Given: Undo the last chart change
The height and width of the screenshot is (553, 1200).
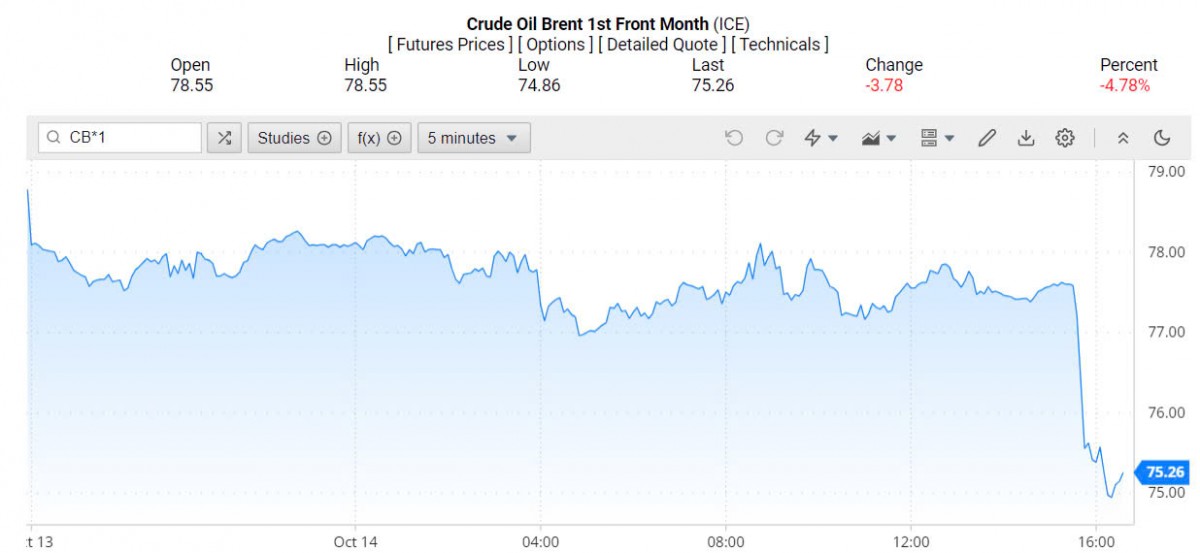Looking at the screenshot, I should tap(734, 138).
